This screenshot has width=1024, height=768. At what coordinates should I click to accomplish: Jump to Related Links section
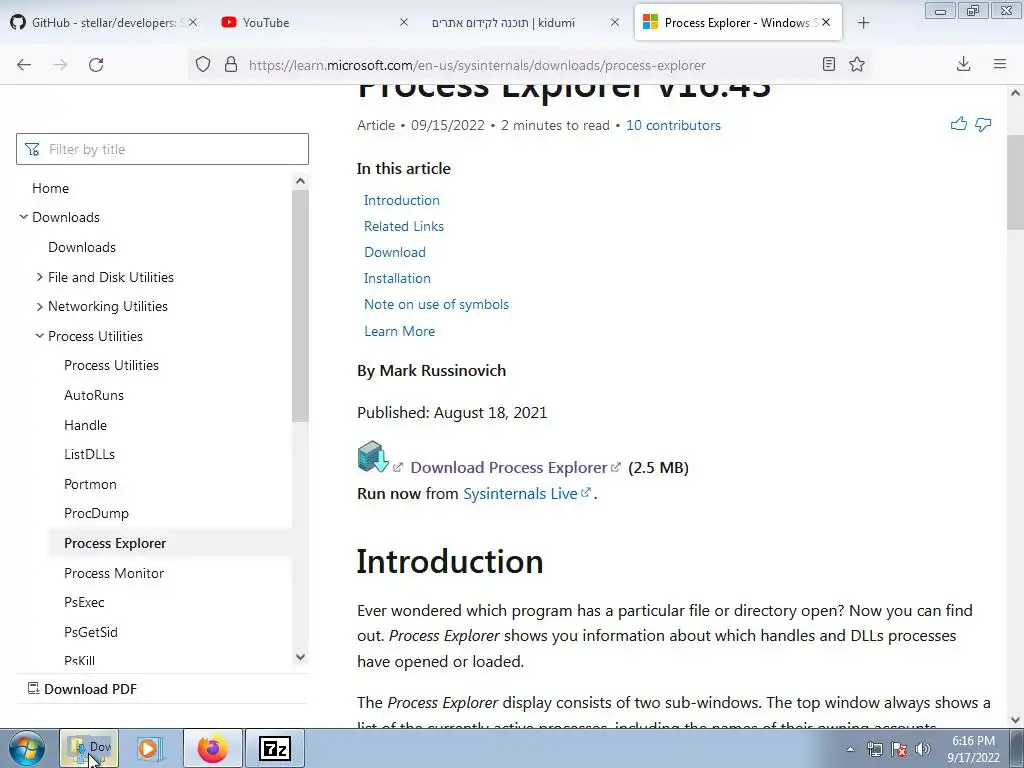click(404, 226)
